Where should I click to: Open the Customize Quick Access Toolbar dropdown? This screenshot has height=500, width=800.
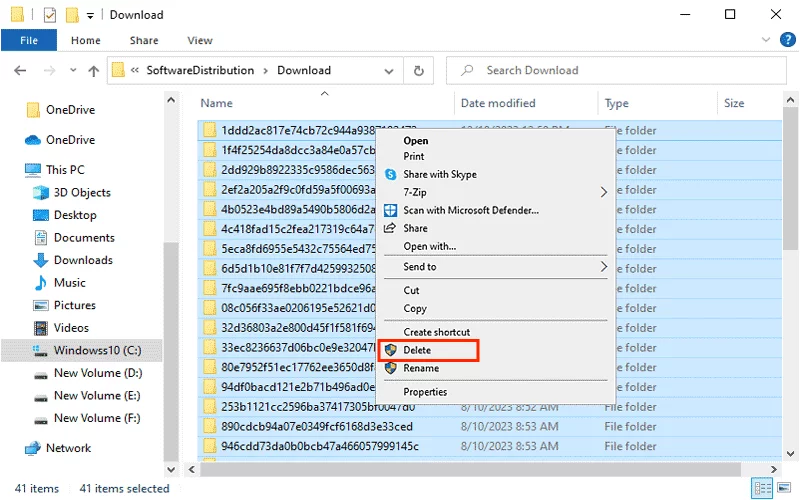point(90,16)
